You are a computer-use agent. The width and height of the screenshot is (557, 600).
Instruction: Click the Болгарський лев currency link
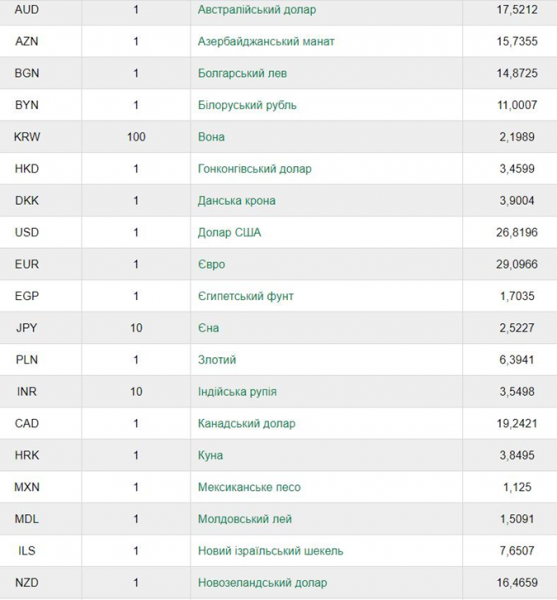[242, 73]
